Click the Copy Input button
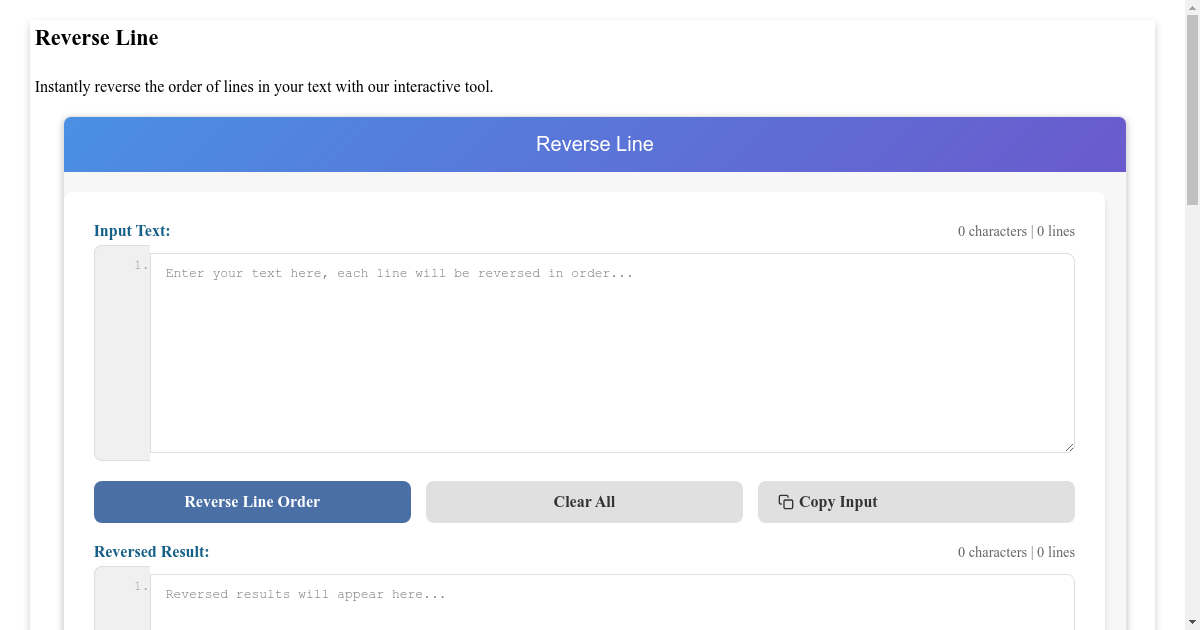Viewport: 1200px width, 630px height. pyautogui.click(x=916, y=501)
